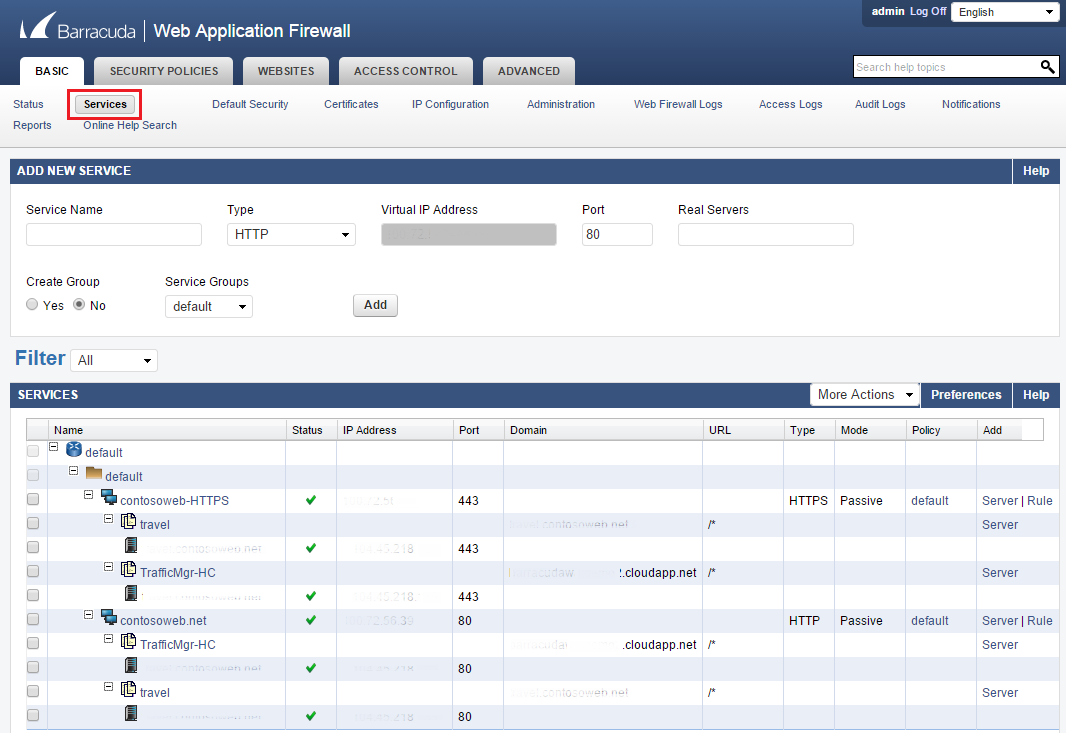Open the Reports page
This screenshot has width=1066, height=733.
point(32,125)
